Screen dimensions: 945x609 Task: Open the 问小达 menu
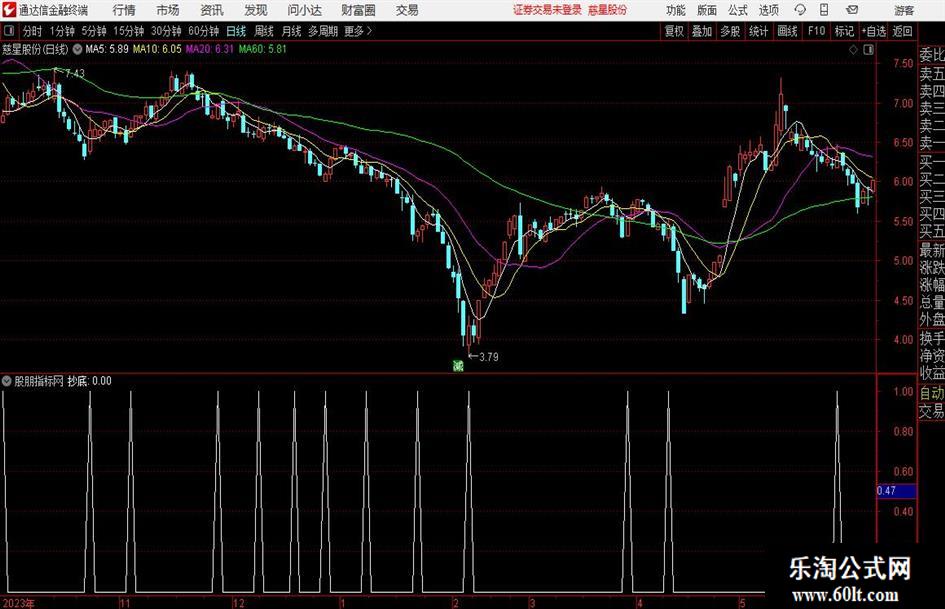[x=304, y=10]
